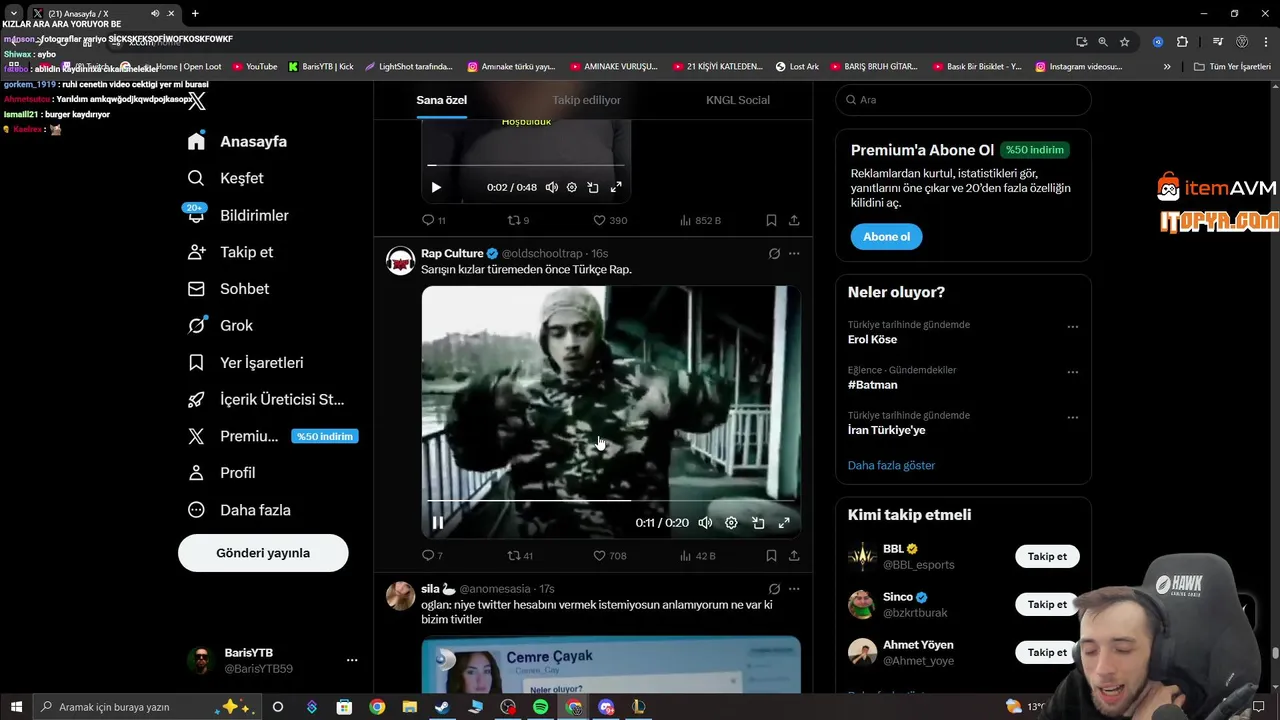Open more options on sila post
Viewport: 1280px width, 720px height.
[794, 589]
